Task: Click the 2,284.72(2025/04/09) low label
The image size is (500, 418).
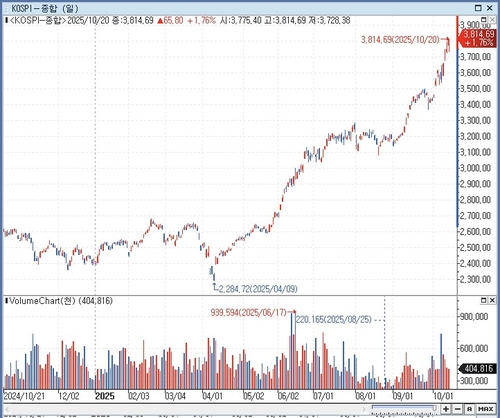Action: click(x=258, y=289)
